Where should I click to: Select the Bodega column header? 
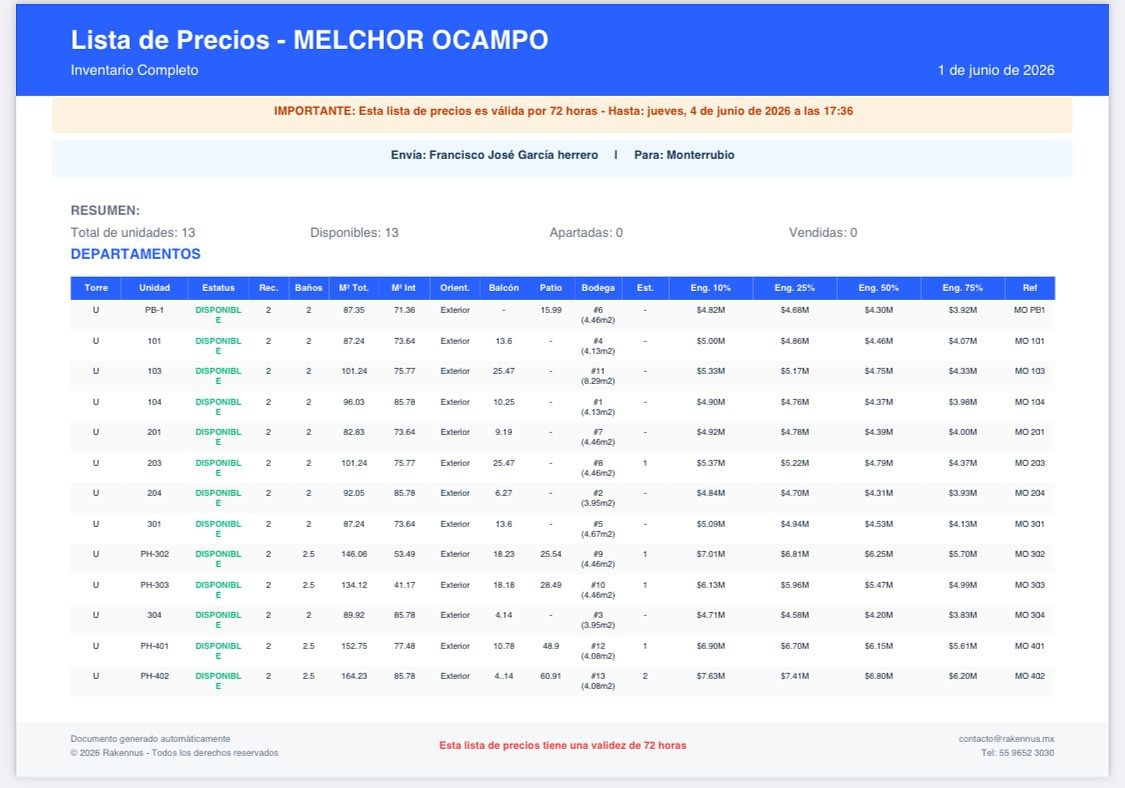598,288
